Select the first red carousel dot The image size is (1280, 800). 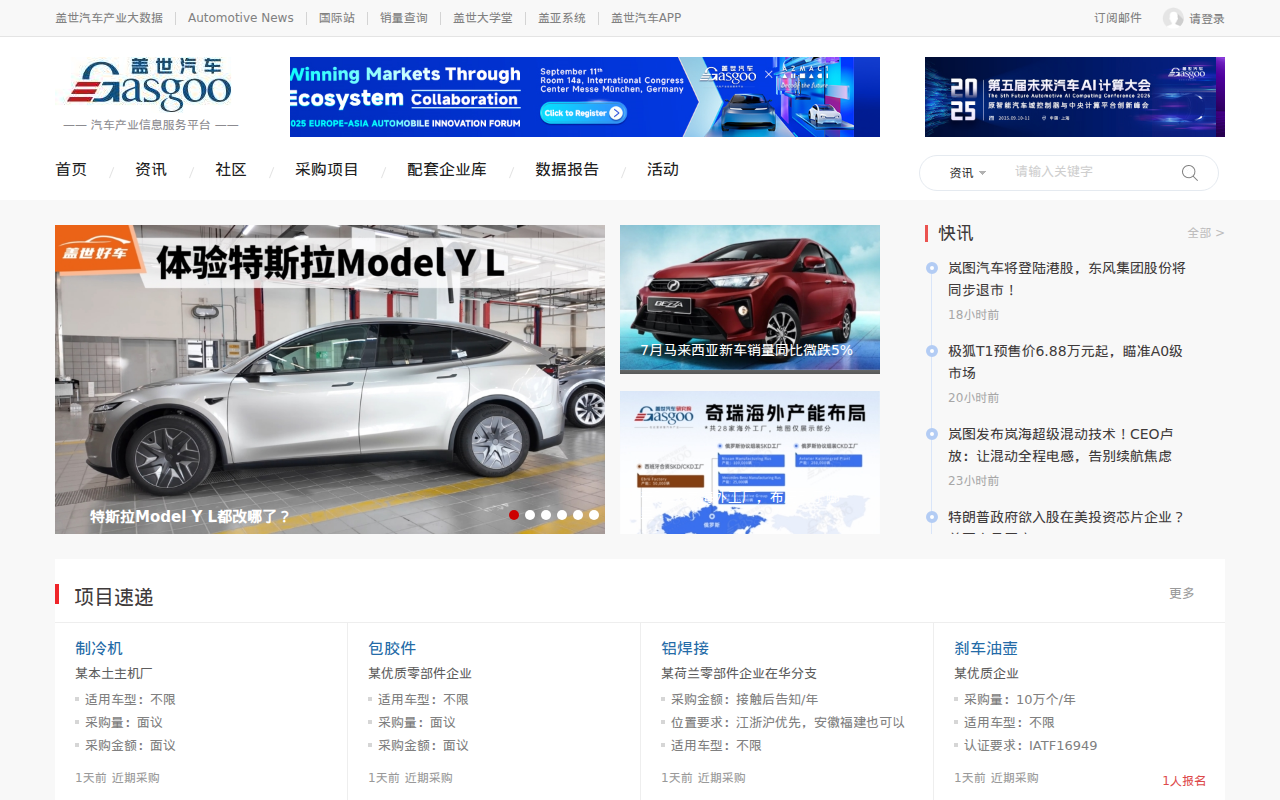pos(514,515)
